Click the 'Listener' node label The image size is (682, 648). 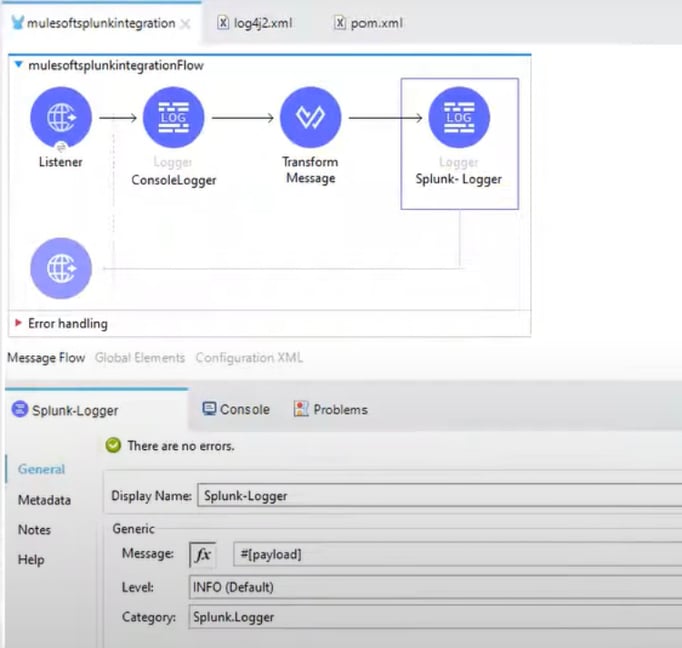point(60,162)
